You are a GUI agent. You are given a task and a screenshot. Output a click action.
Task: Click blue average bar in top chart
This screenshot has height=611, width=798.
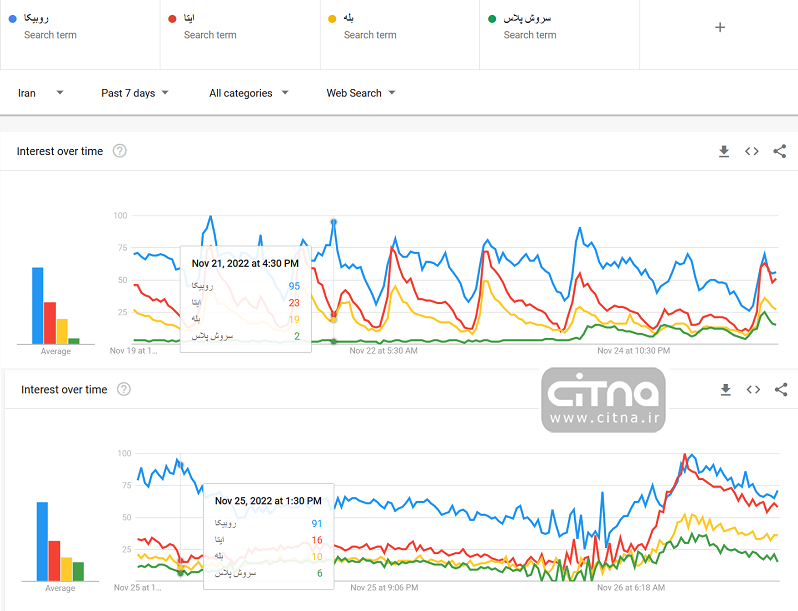38,304
